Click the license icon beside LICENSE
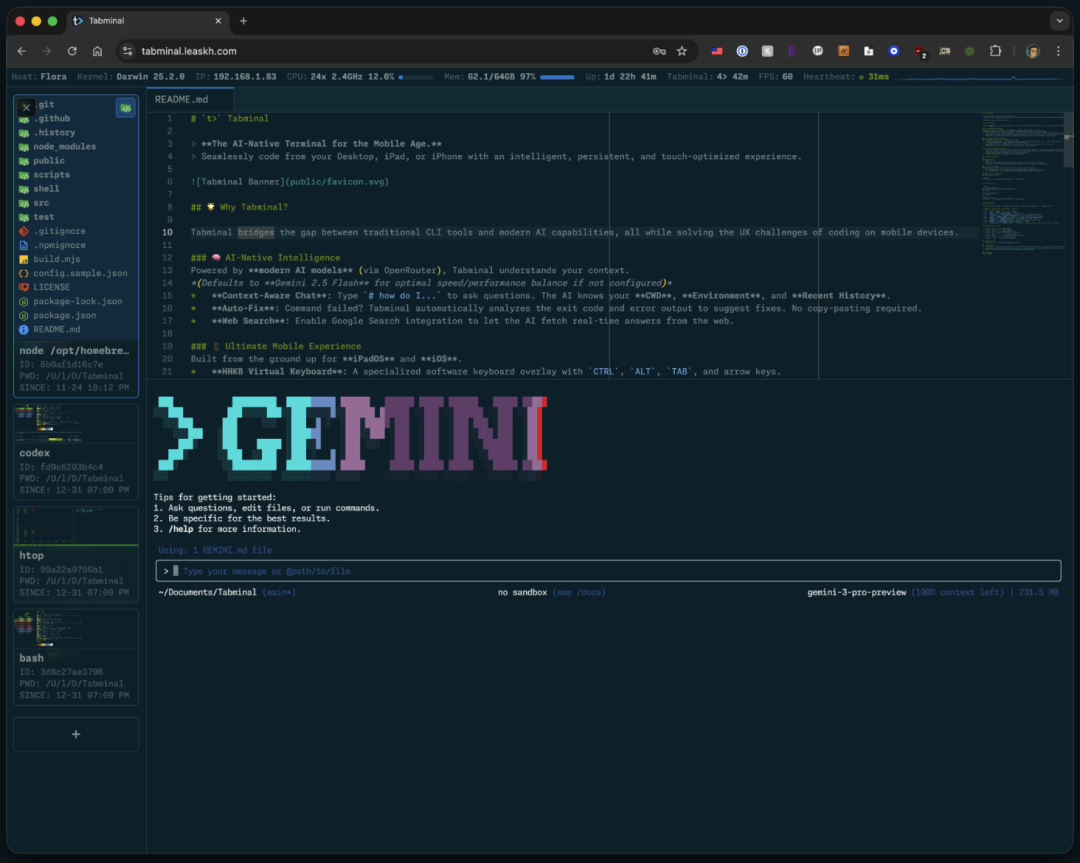This screenshot has height=863, width=1080. (x=23, y=287)
